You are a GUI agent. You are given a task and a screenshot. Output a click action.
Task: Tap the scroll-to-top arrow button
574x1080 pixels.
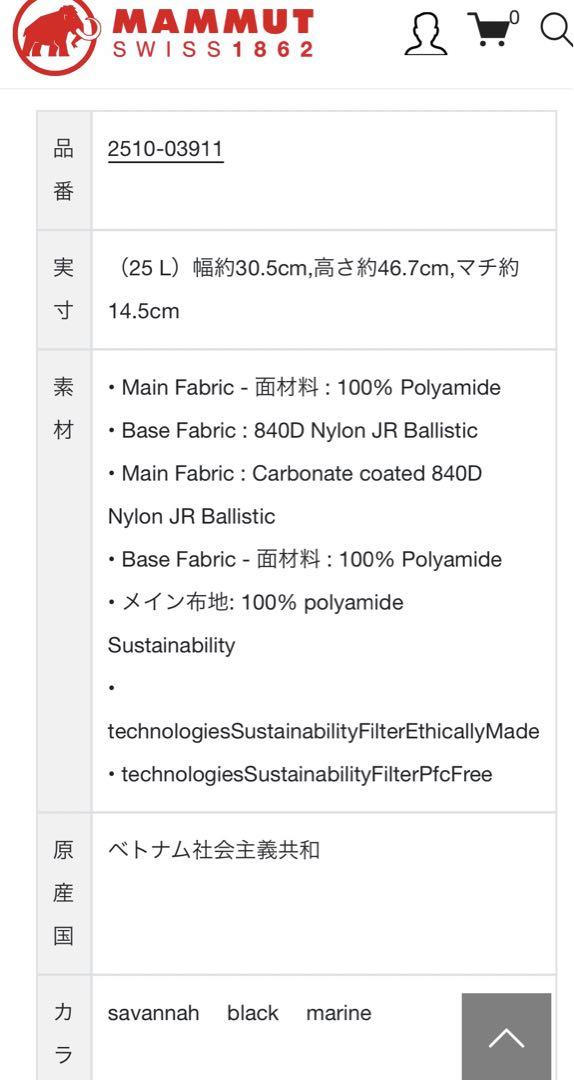click(506, 1037)
